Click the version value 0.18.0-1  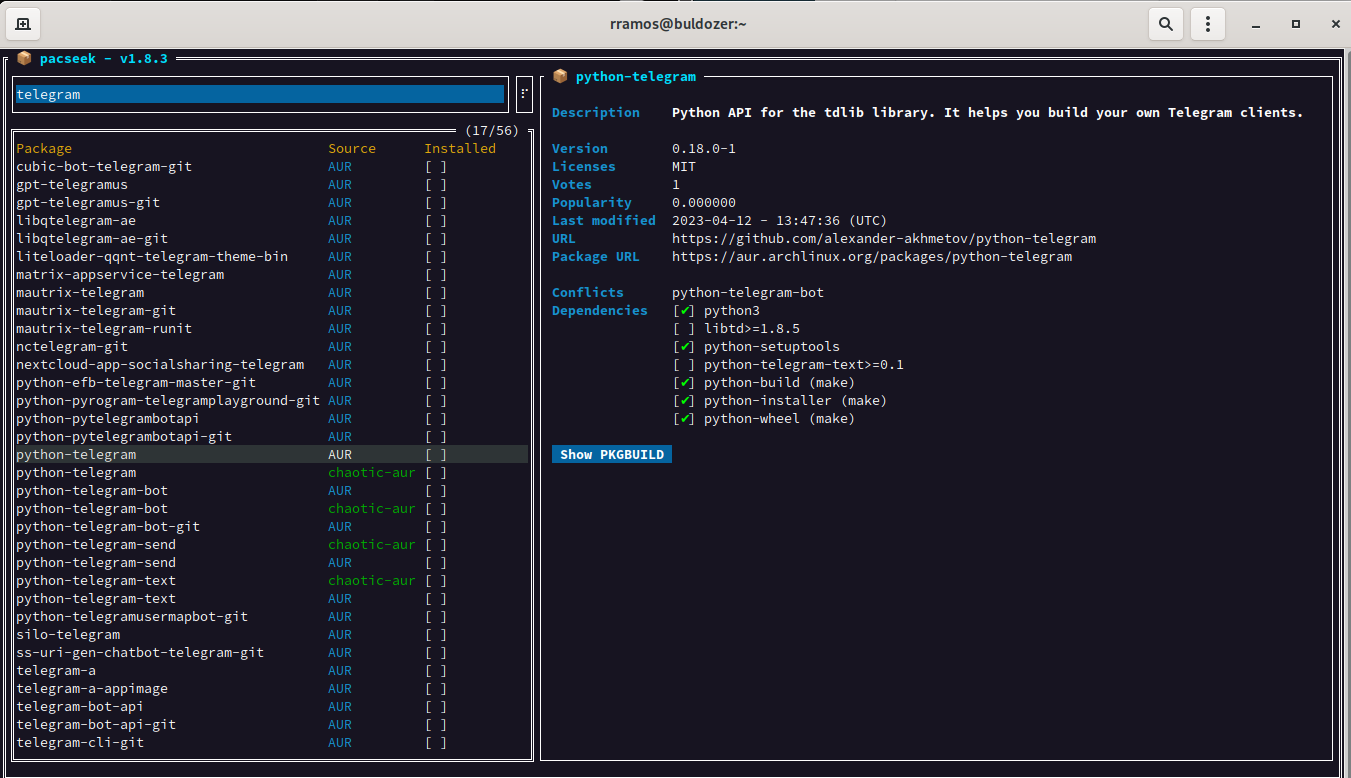[704, 148]
